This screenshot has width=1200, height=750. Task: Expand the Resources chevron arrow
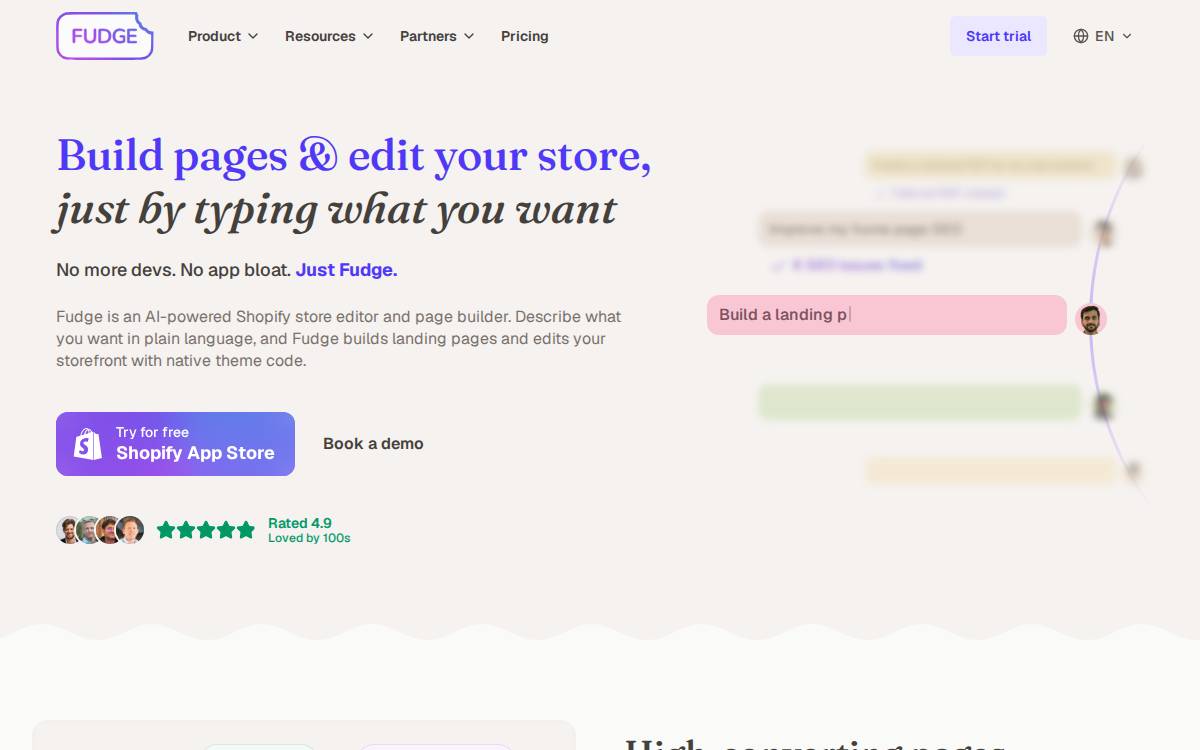pos(368,36)
